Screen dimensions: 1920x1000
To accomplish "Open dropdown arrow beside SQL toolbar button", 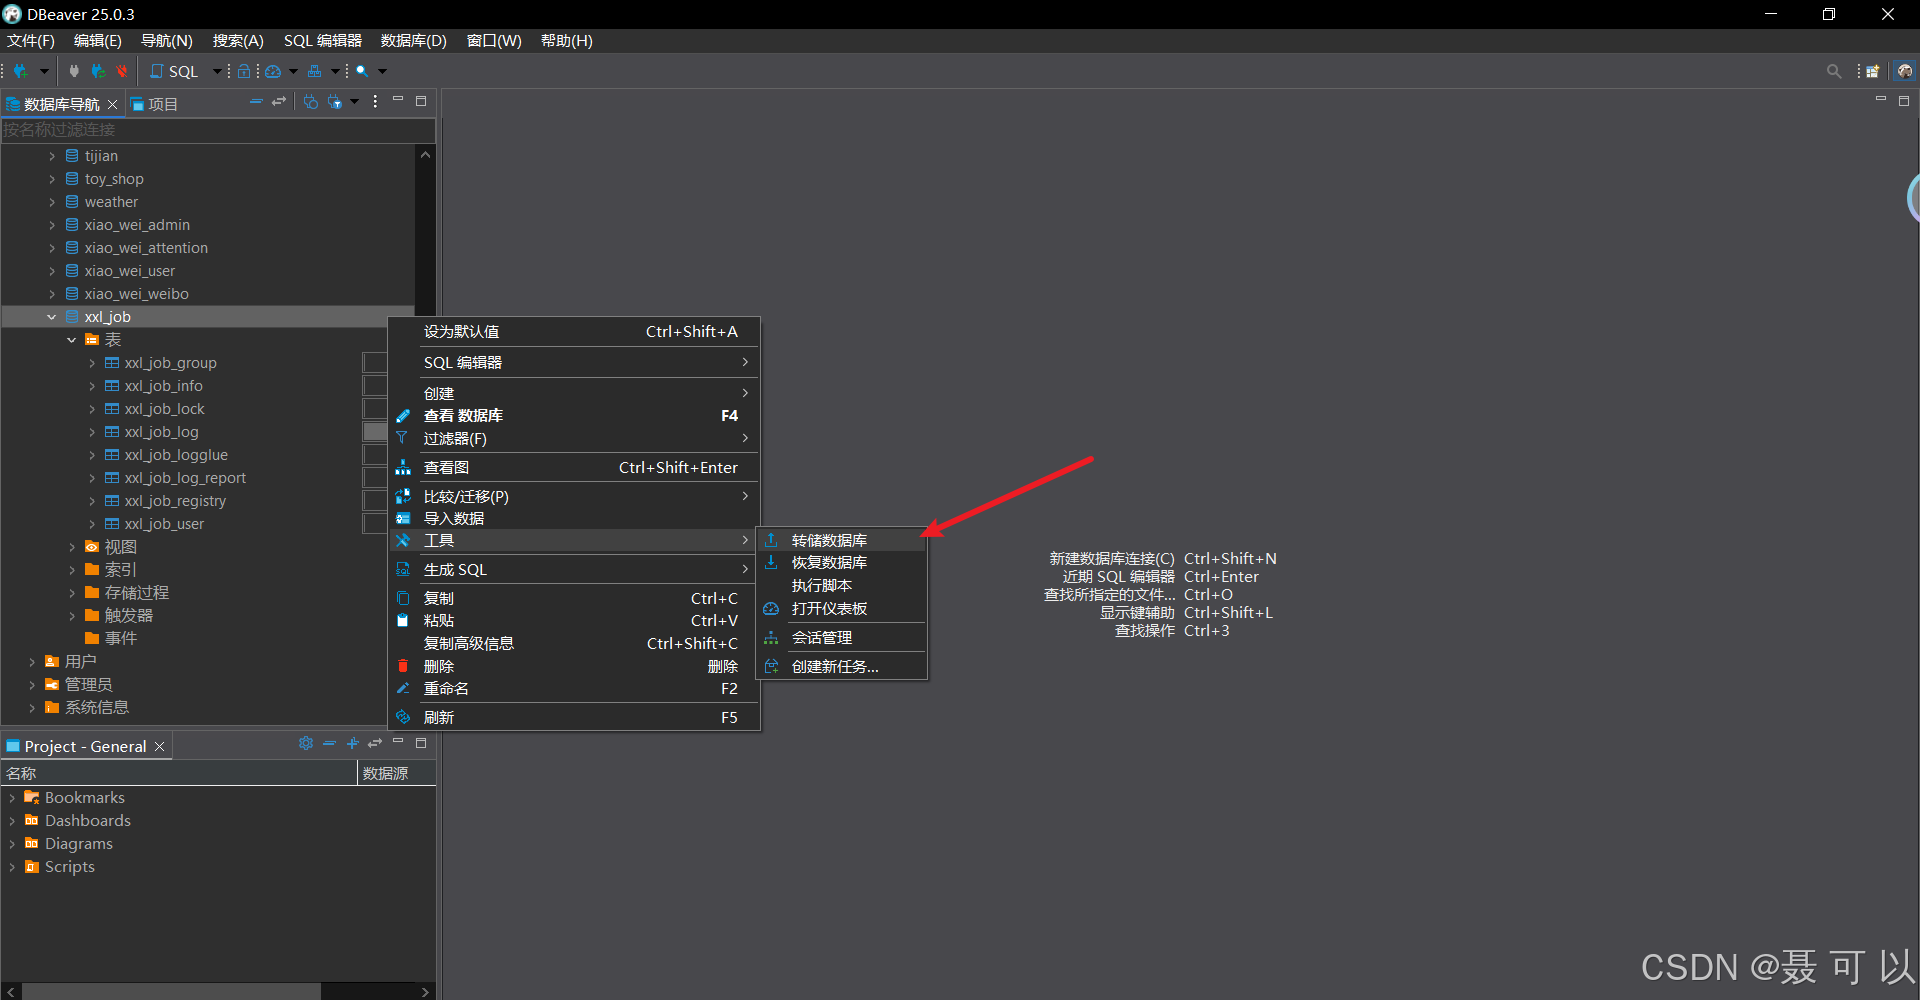I will (x=217, y=71).
